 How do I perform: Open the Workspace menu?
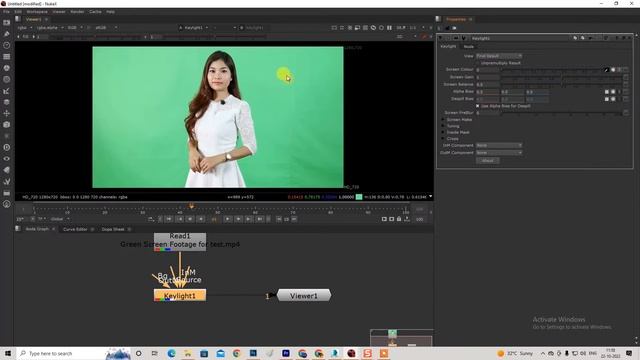pos(37,12)
